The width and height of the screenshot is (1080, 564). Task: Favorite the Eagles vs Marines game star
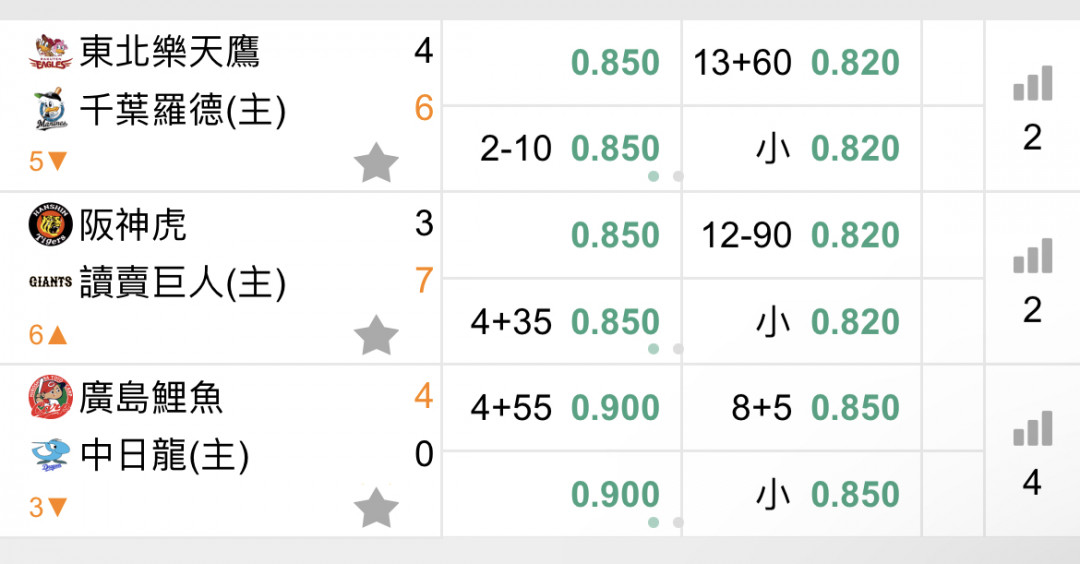point(376,163)
